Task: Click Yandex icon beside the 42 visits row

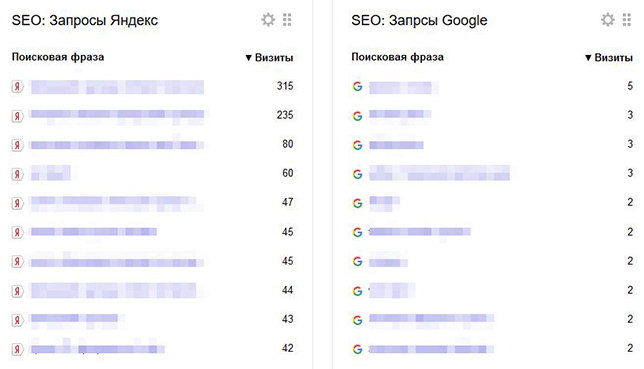Action: (17, 349)
